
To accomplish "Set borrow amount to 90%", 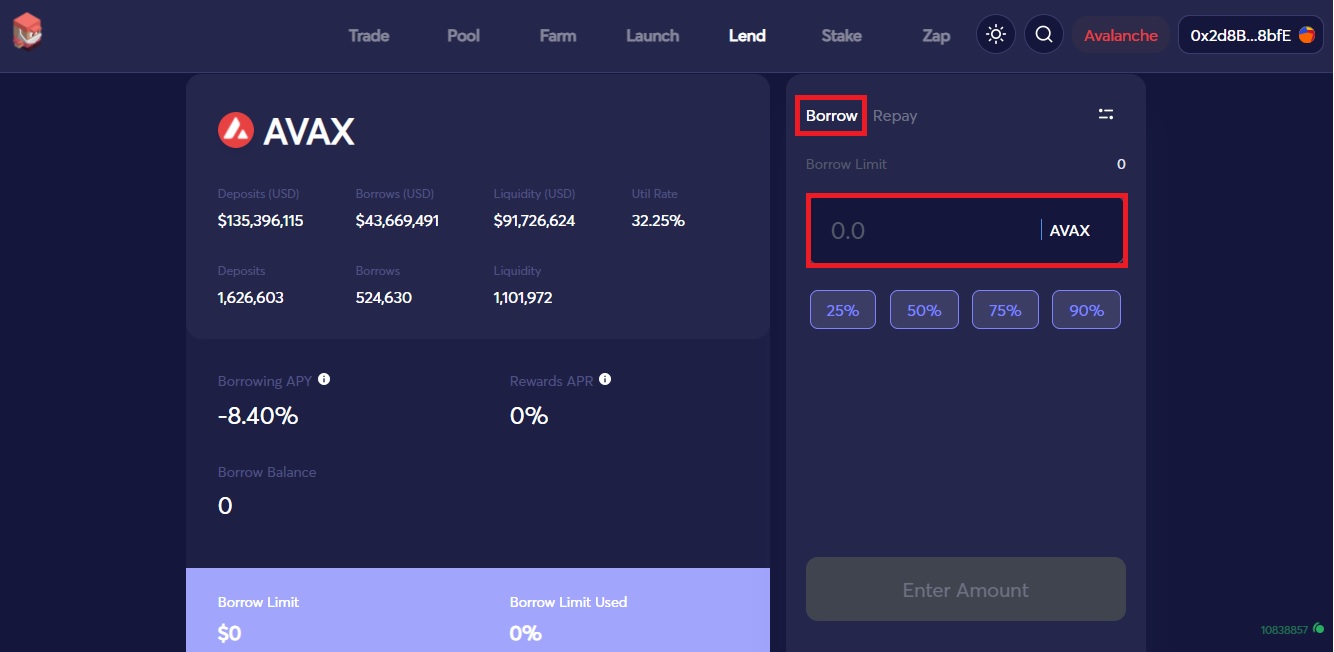I will coord(1086,310).
